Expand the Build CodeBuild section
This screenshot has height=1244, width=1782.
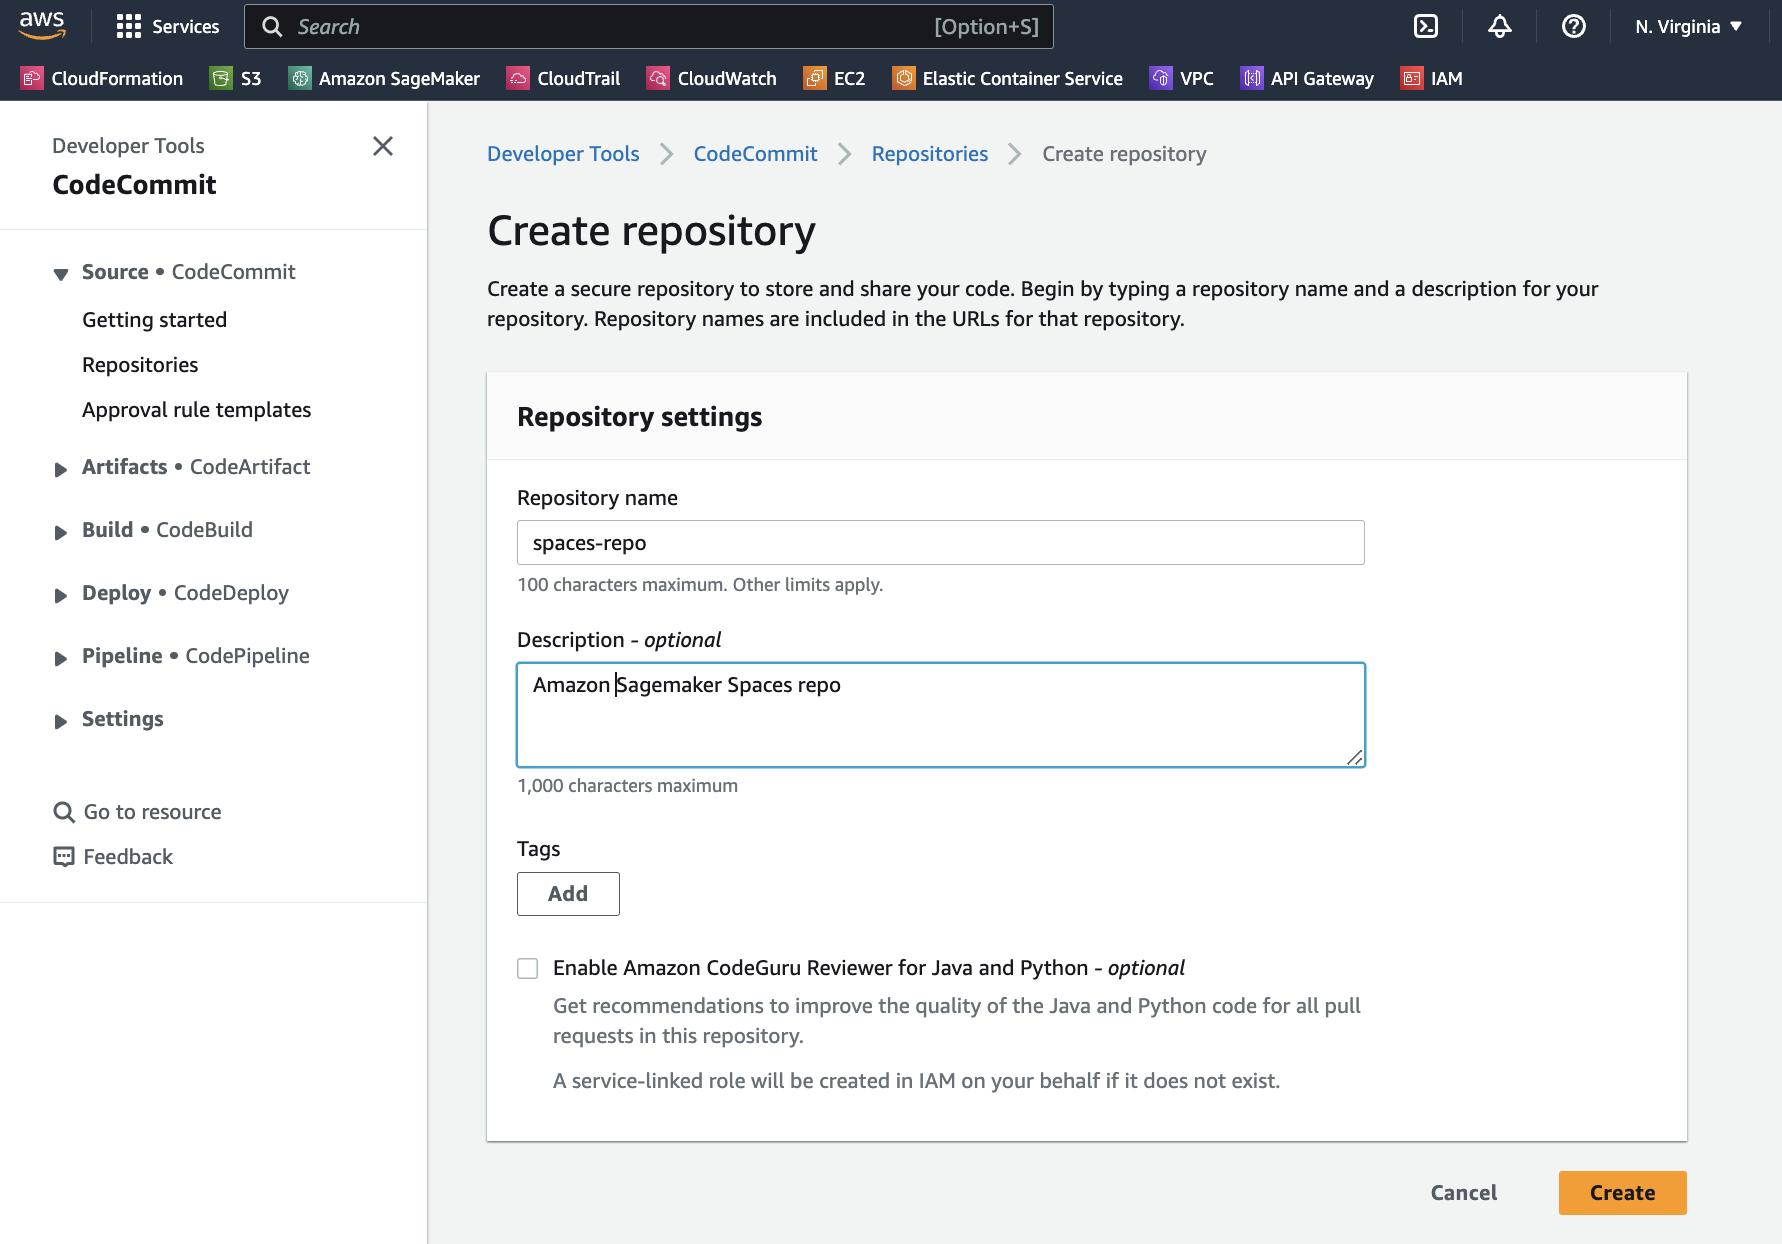click(x=61, y=531)
